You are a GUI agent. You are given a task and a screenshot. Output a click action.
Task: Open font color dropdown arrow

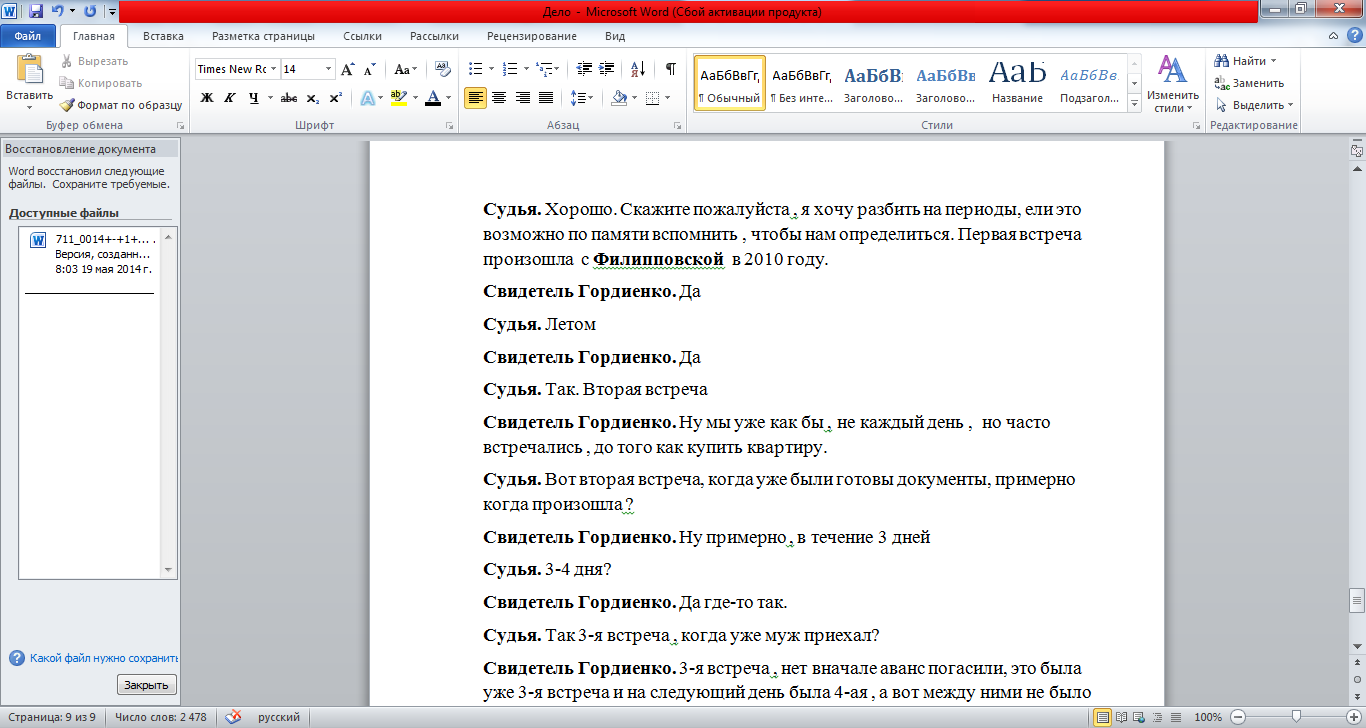click(x=448, y=97)
